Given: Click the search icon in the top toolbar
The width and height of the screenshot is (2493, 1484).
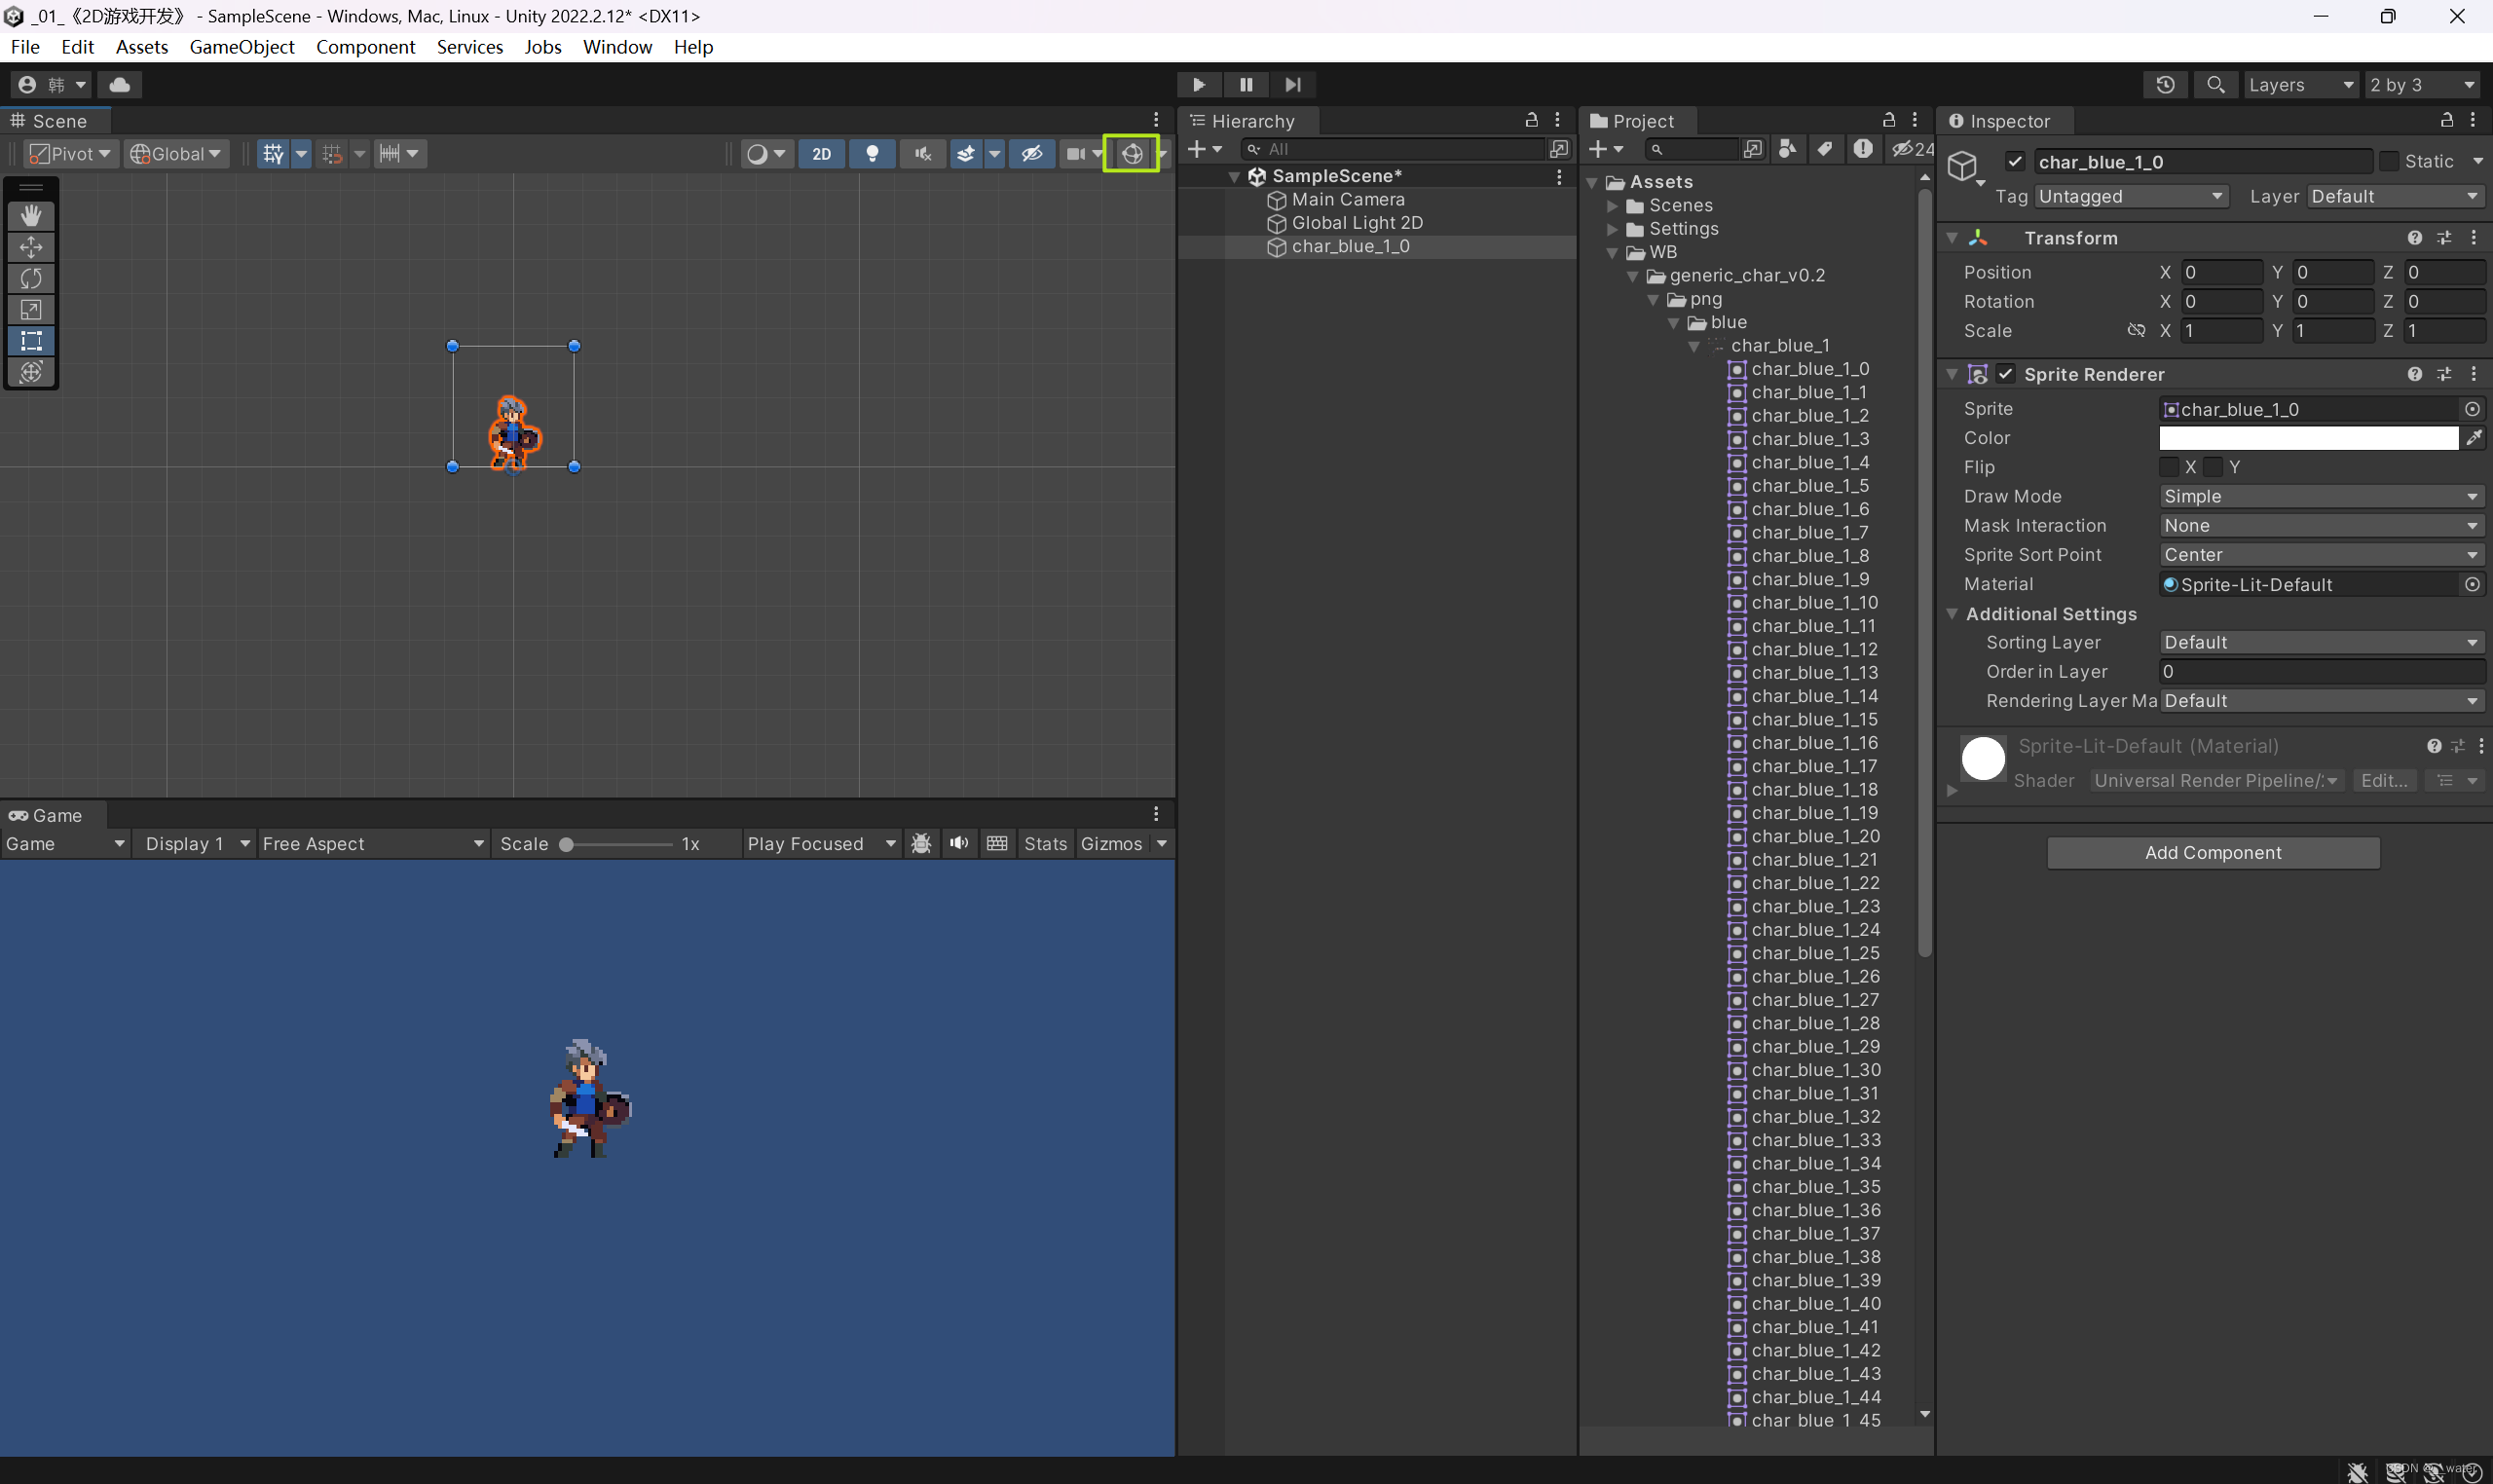Looking at the screenshot, I should [2216, 84].
